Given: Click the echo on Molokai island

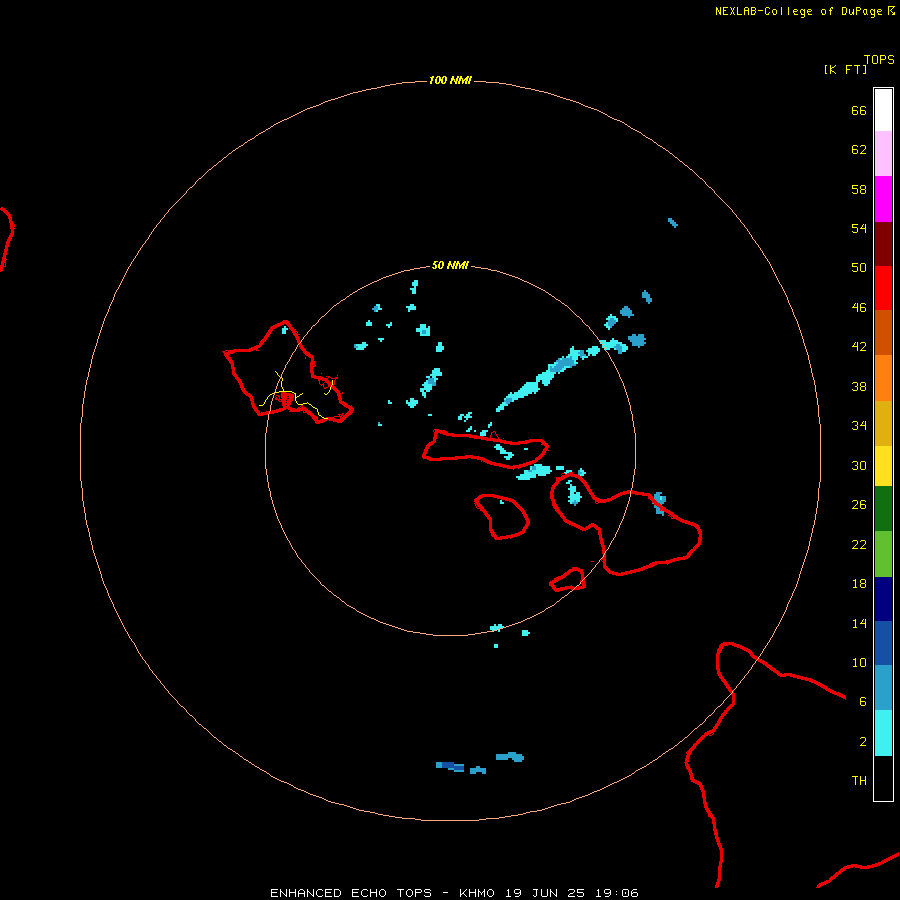Looking at the screenshot, I should [505, 452].
